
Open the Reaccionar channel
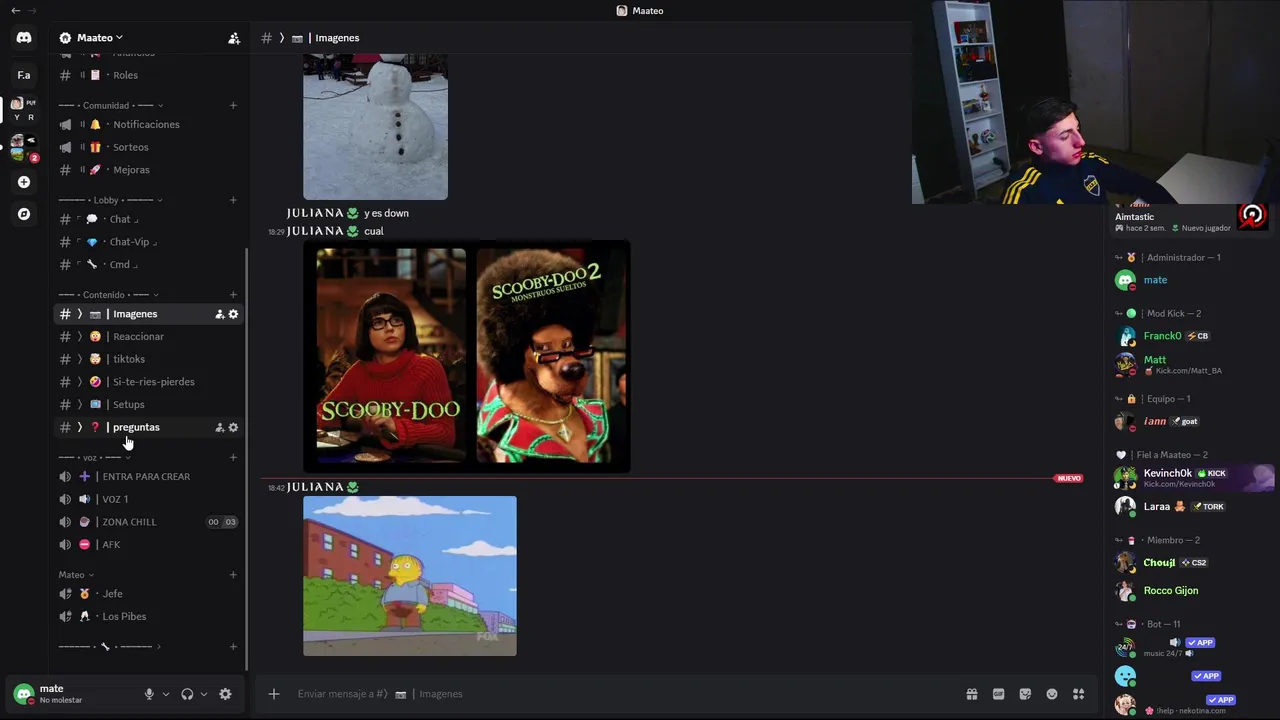(x=149, y=336)
